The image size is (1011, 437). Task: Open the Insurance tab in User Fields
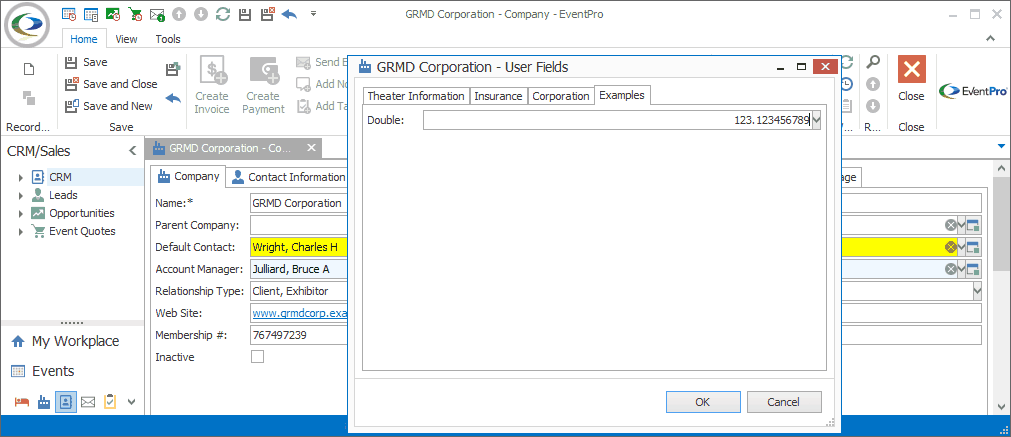(x=498, y=96)
